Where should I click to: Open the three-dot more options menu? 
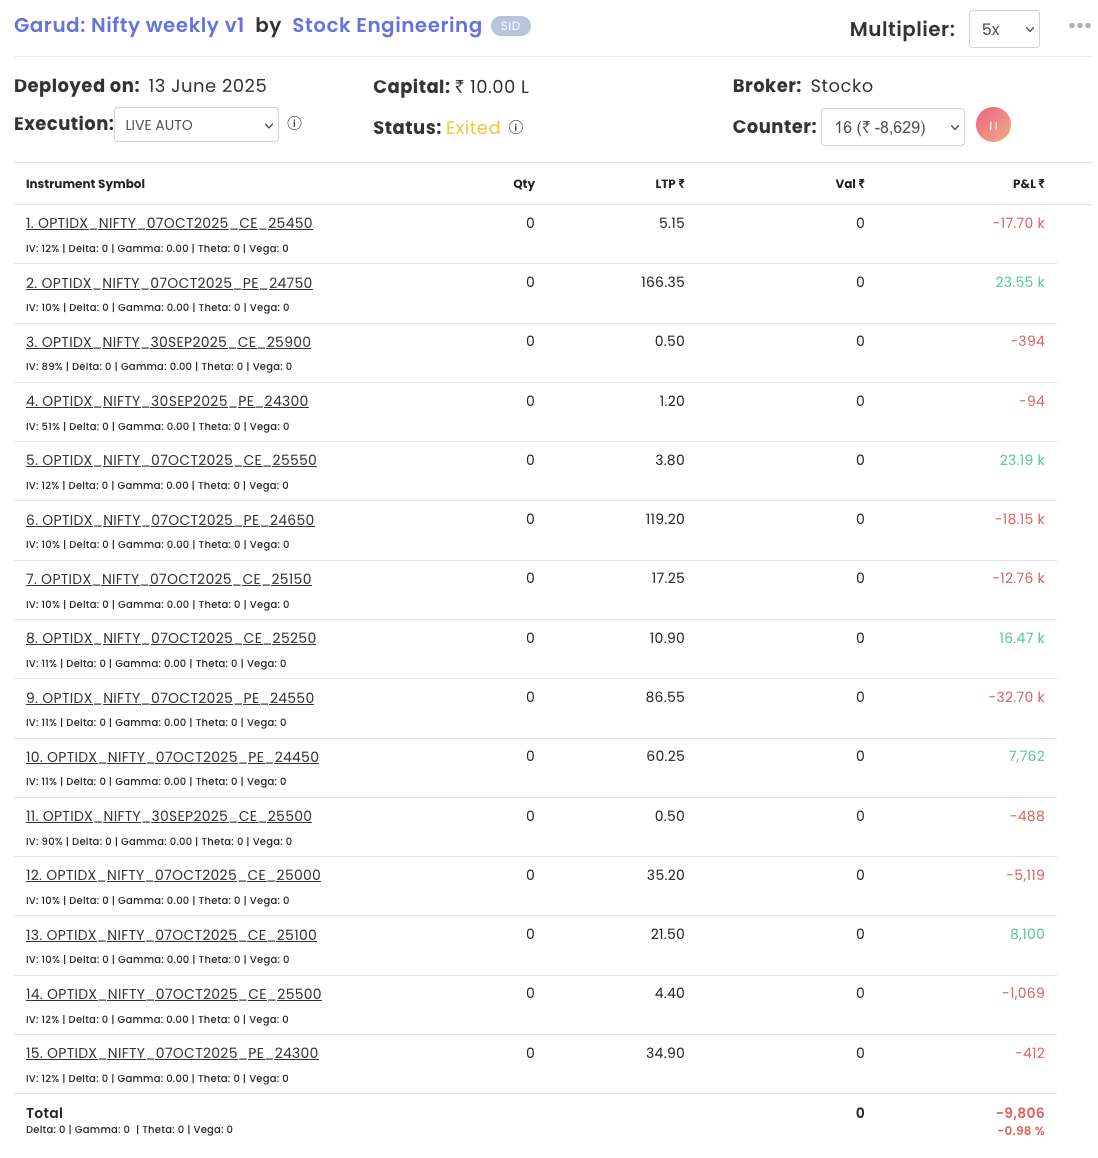pos(1079,26)
